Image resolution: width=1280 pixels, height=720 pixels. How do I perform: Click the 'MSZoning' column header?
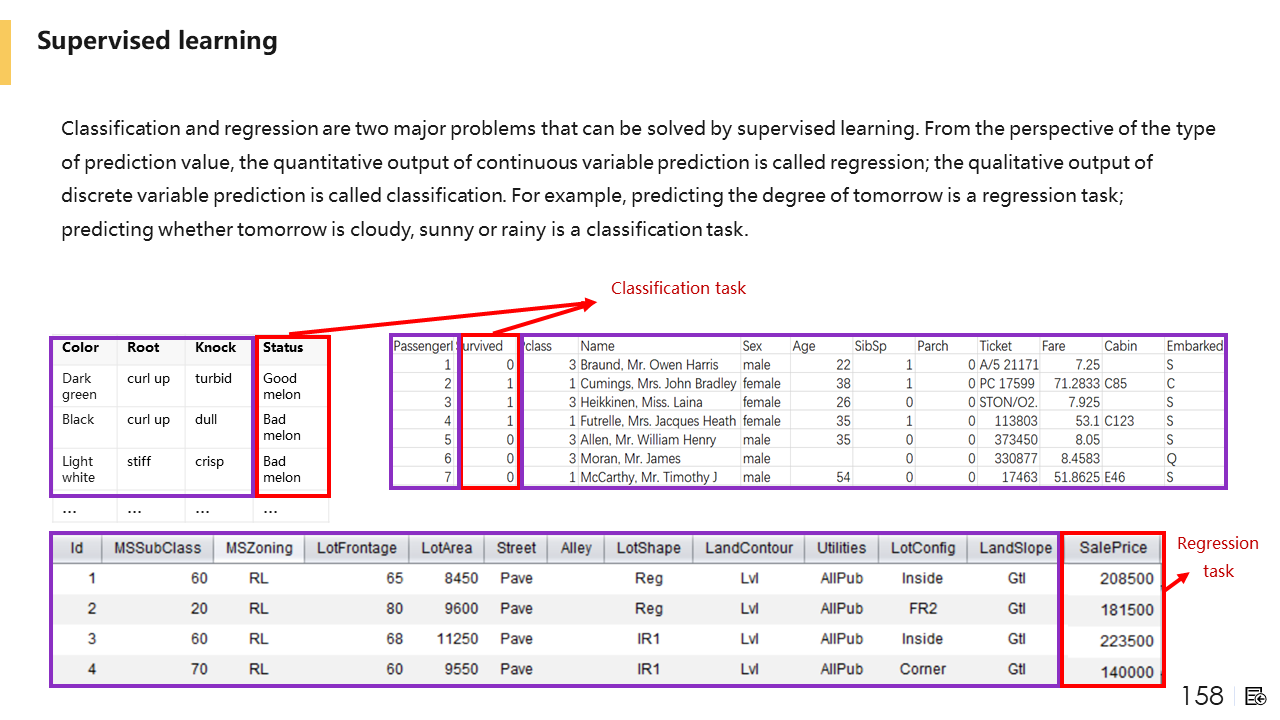259,548
